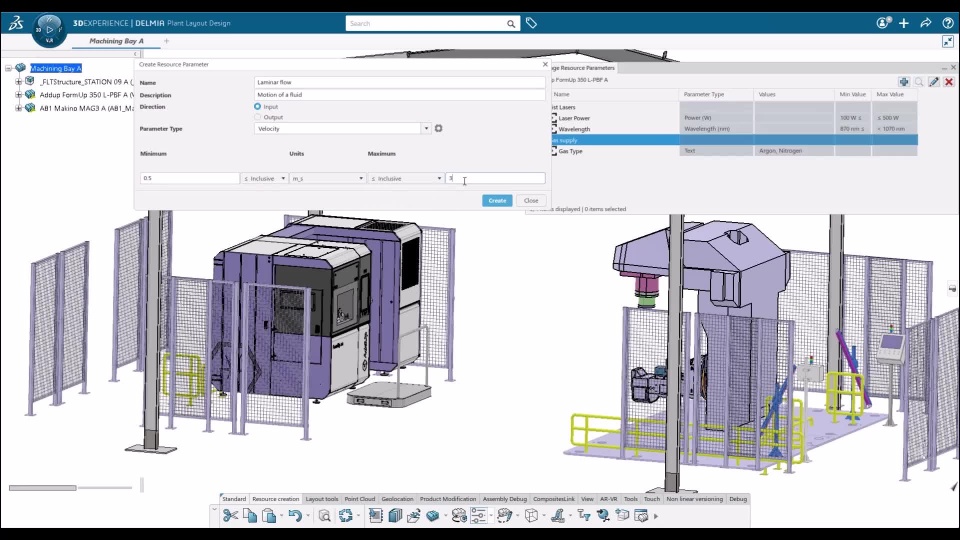Open parameter type settings gear icon
The image size is (960, 540).
coord(438,129)
